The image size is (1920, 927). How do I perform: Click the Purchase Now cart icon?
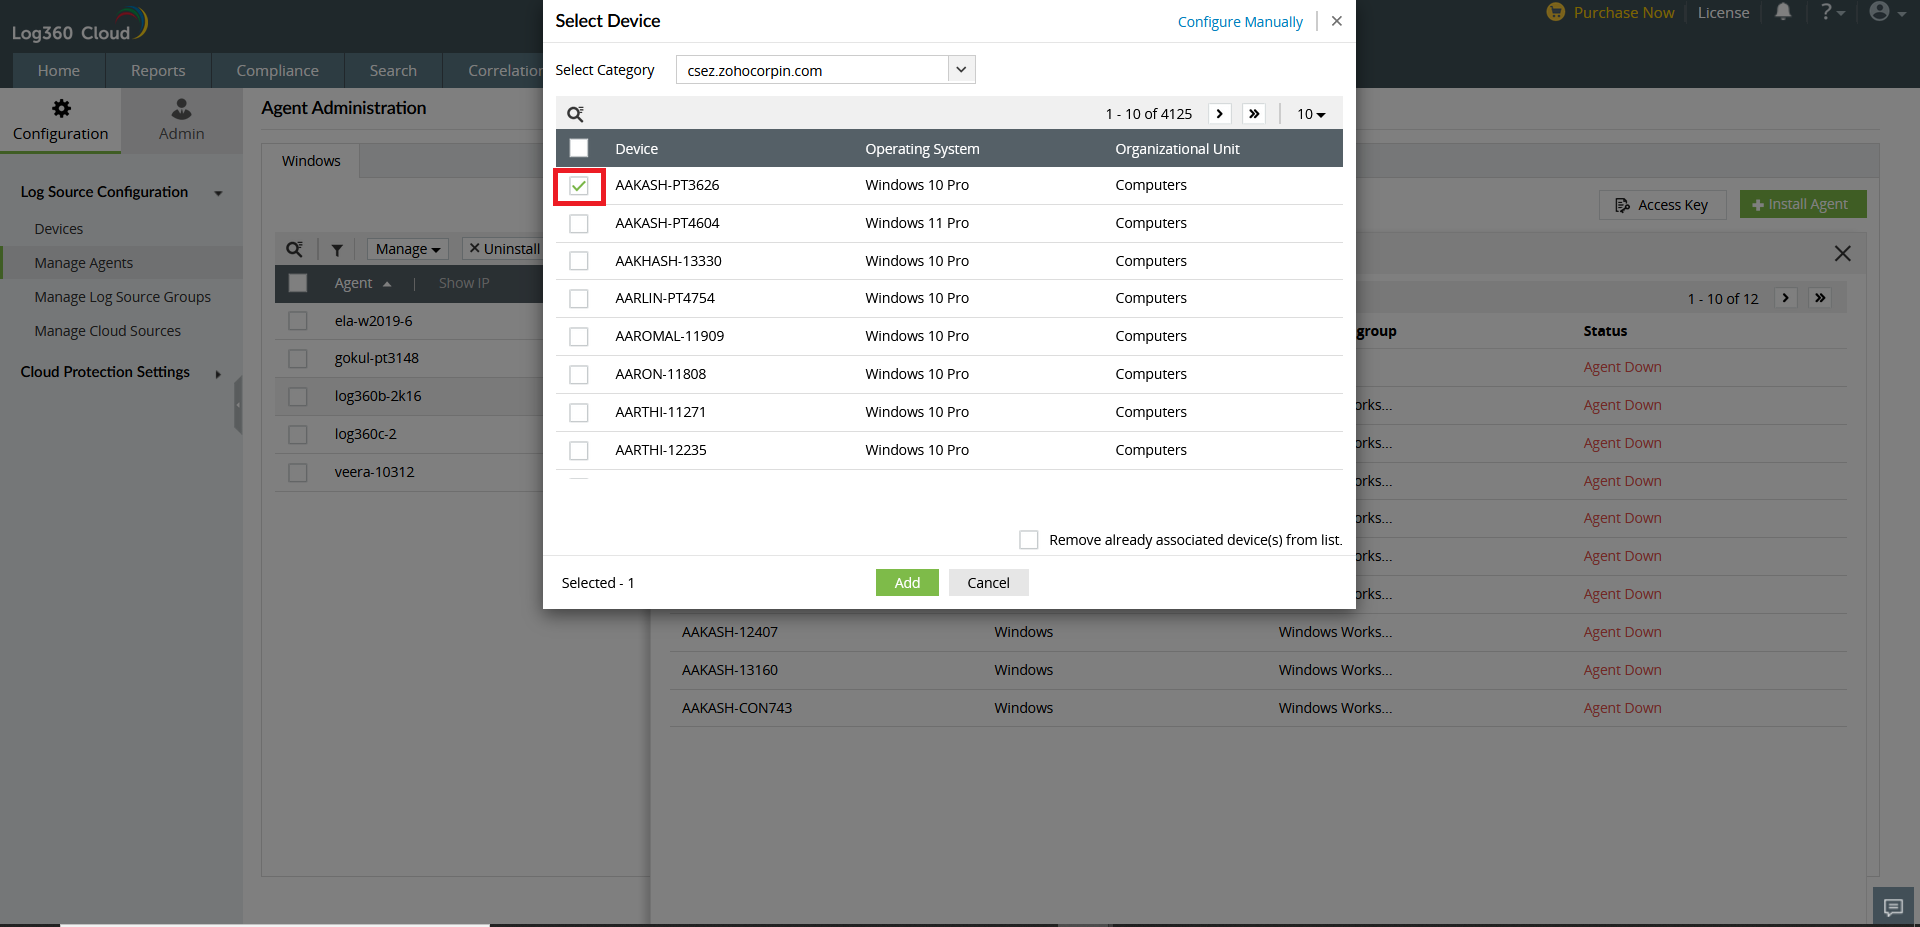click(x=1555, y=12)
